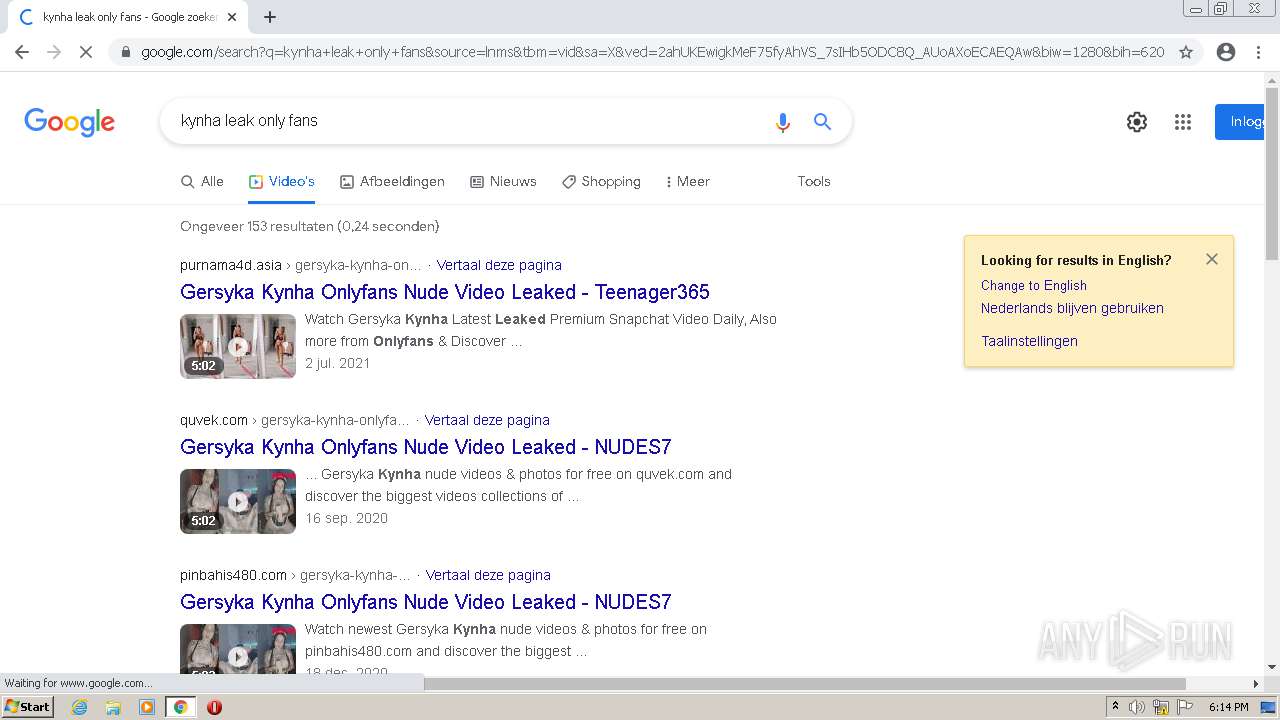Screen dimensions: 1280x720
Task: Switch to the Alle results tab
Action: point(202,181)
